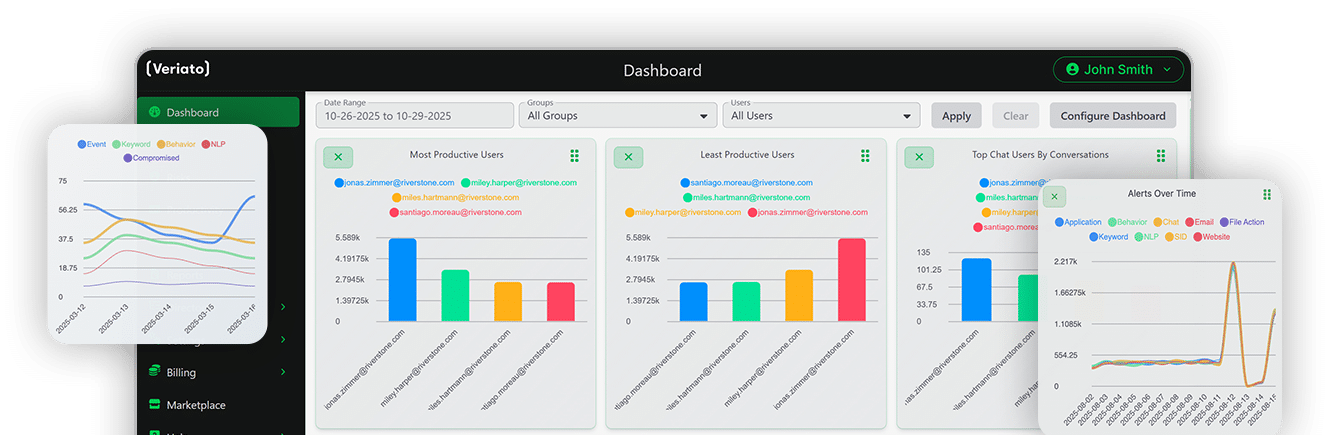Click Configure Dashboard button

click(1113, 115)
